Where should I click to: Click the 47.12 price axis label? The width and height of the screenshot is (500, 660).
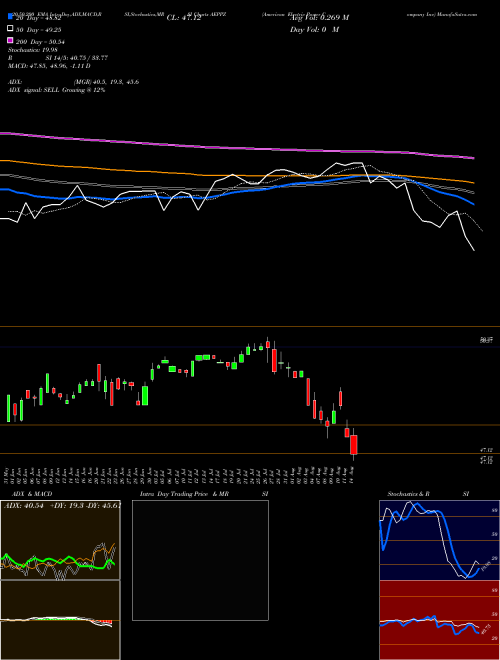(487, 450)
